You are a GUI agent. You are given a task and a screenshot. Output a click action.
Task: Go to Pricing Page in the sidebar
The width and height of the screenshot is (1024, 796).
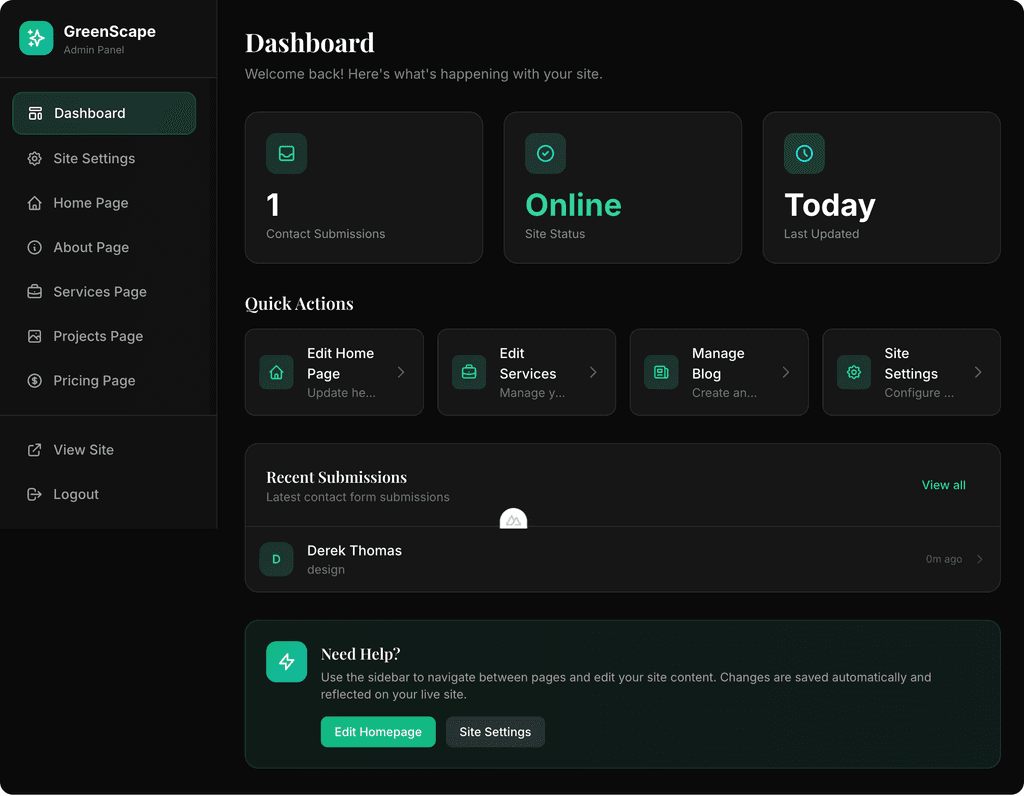pyautogui.click(x=94, y=381)
